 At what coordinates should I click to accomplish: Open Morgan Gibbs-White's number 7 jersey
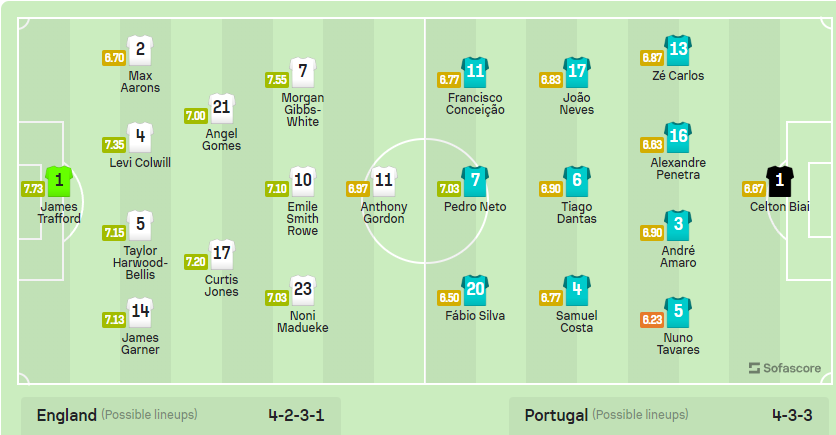(x=303, y=72)
